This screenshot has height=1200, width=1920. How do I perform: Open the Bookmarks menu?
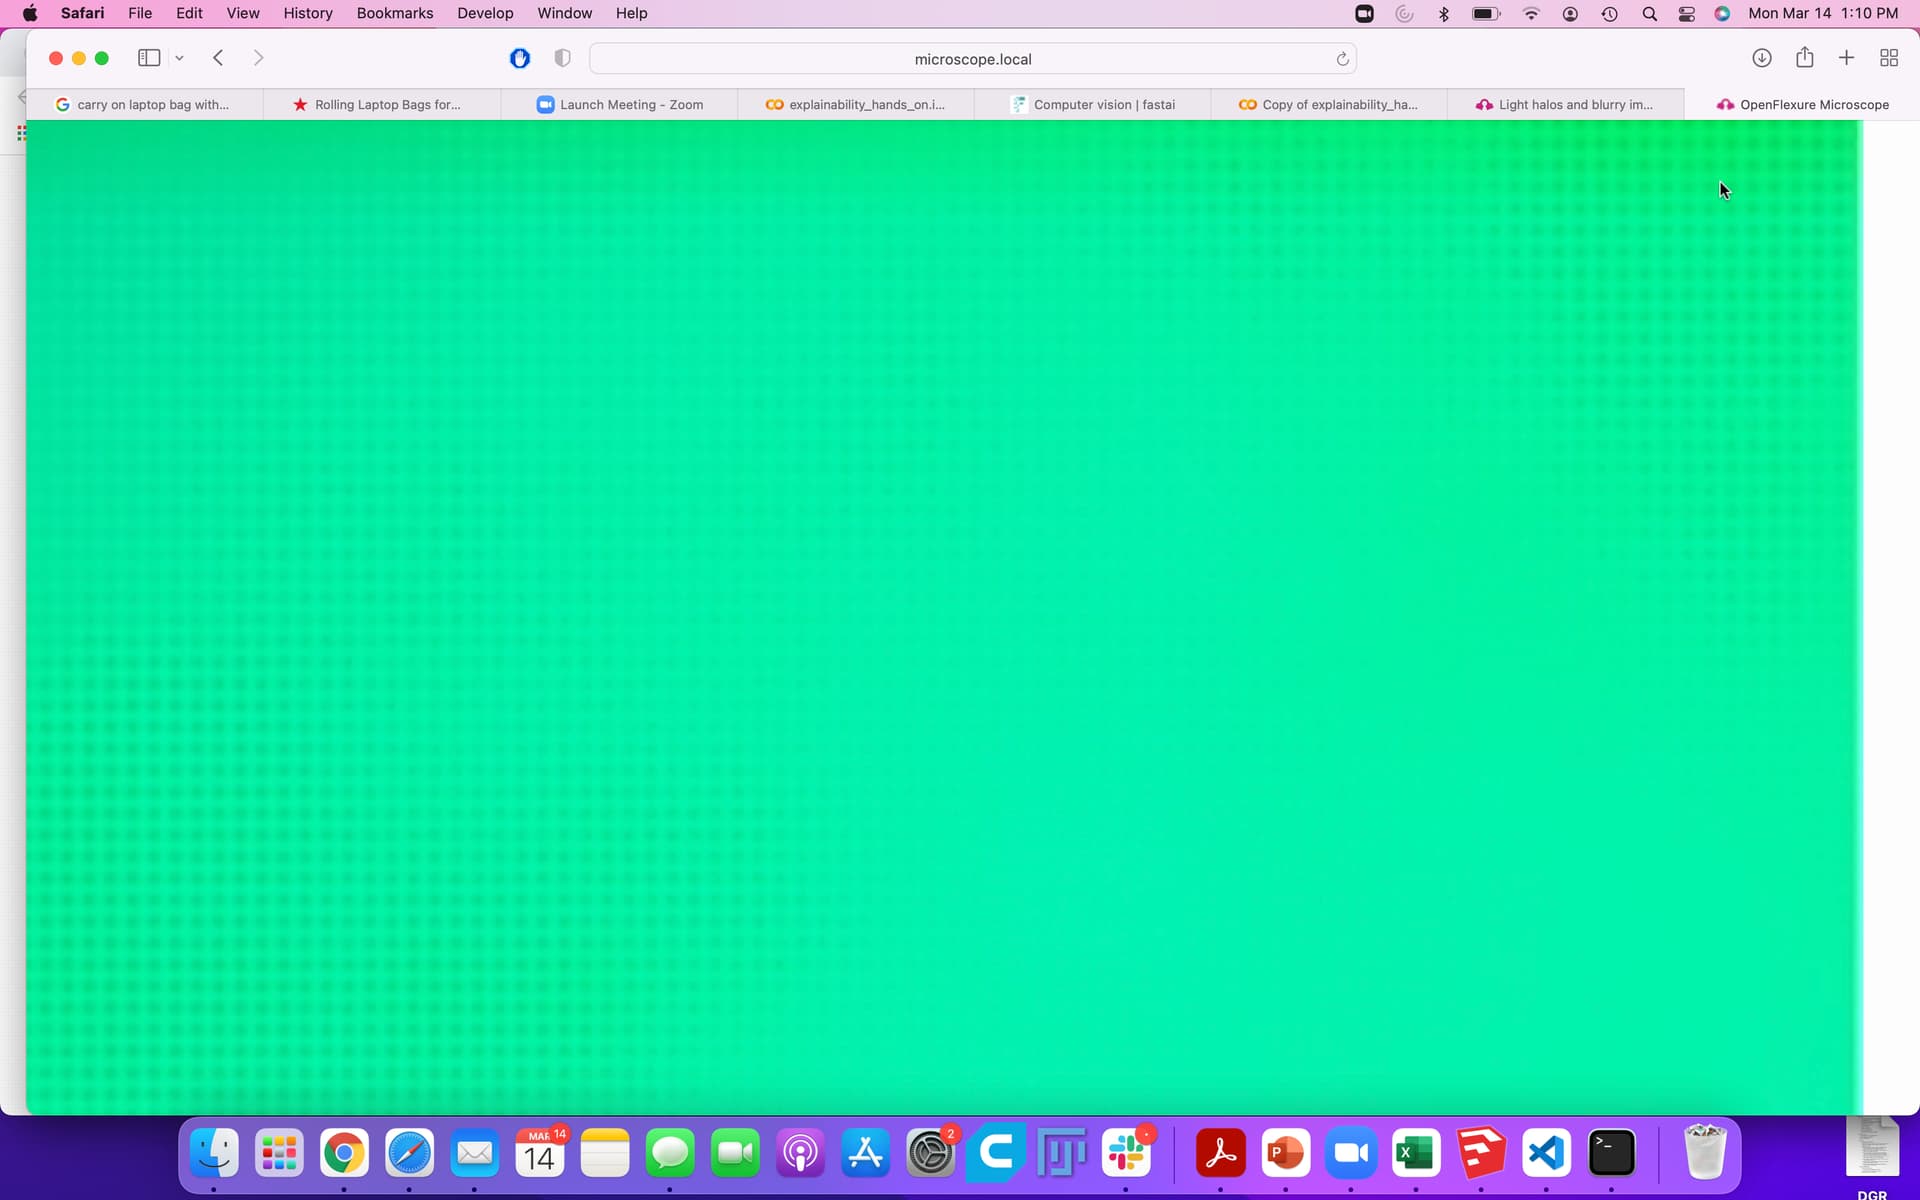[395, 13]
